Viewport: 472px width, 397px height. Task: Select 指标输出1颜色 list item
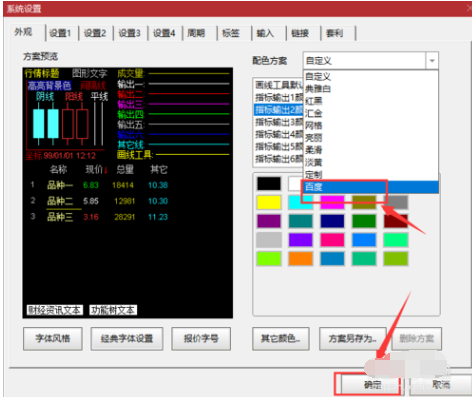[279, 97]
